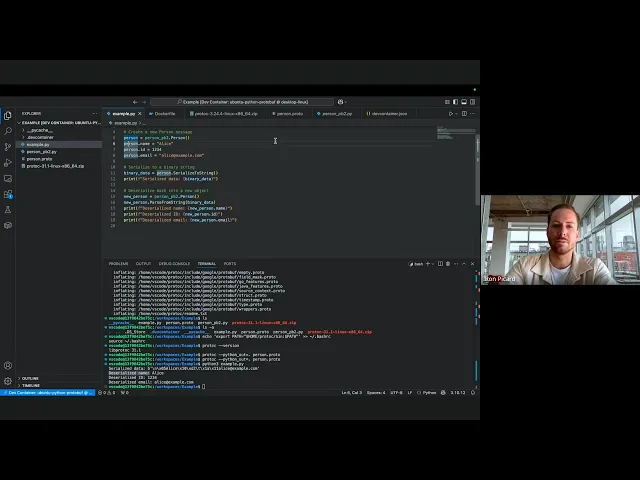Viewport: 640px width, 480px height.
Task: Open the Source Control view
Action: tap(8, 147)
